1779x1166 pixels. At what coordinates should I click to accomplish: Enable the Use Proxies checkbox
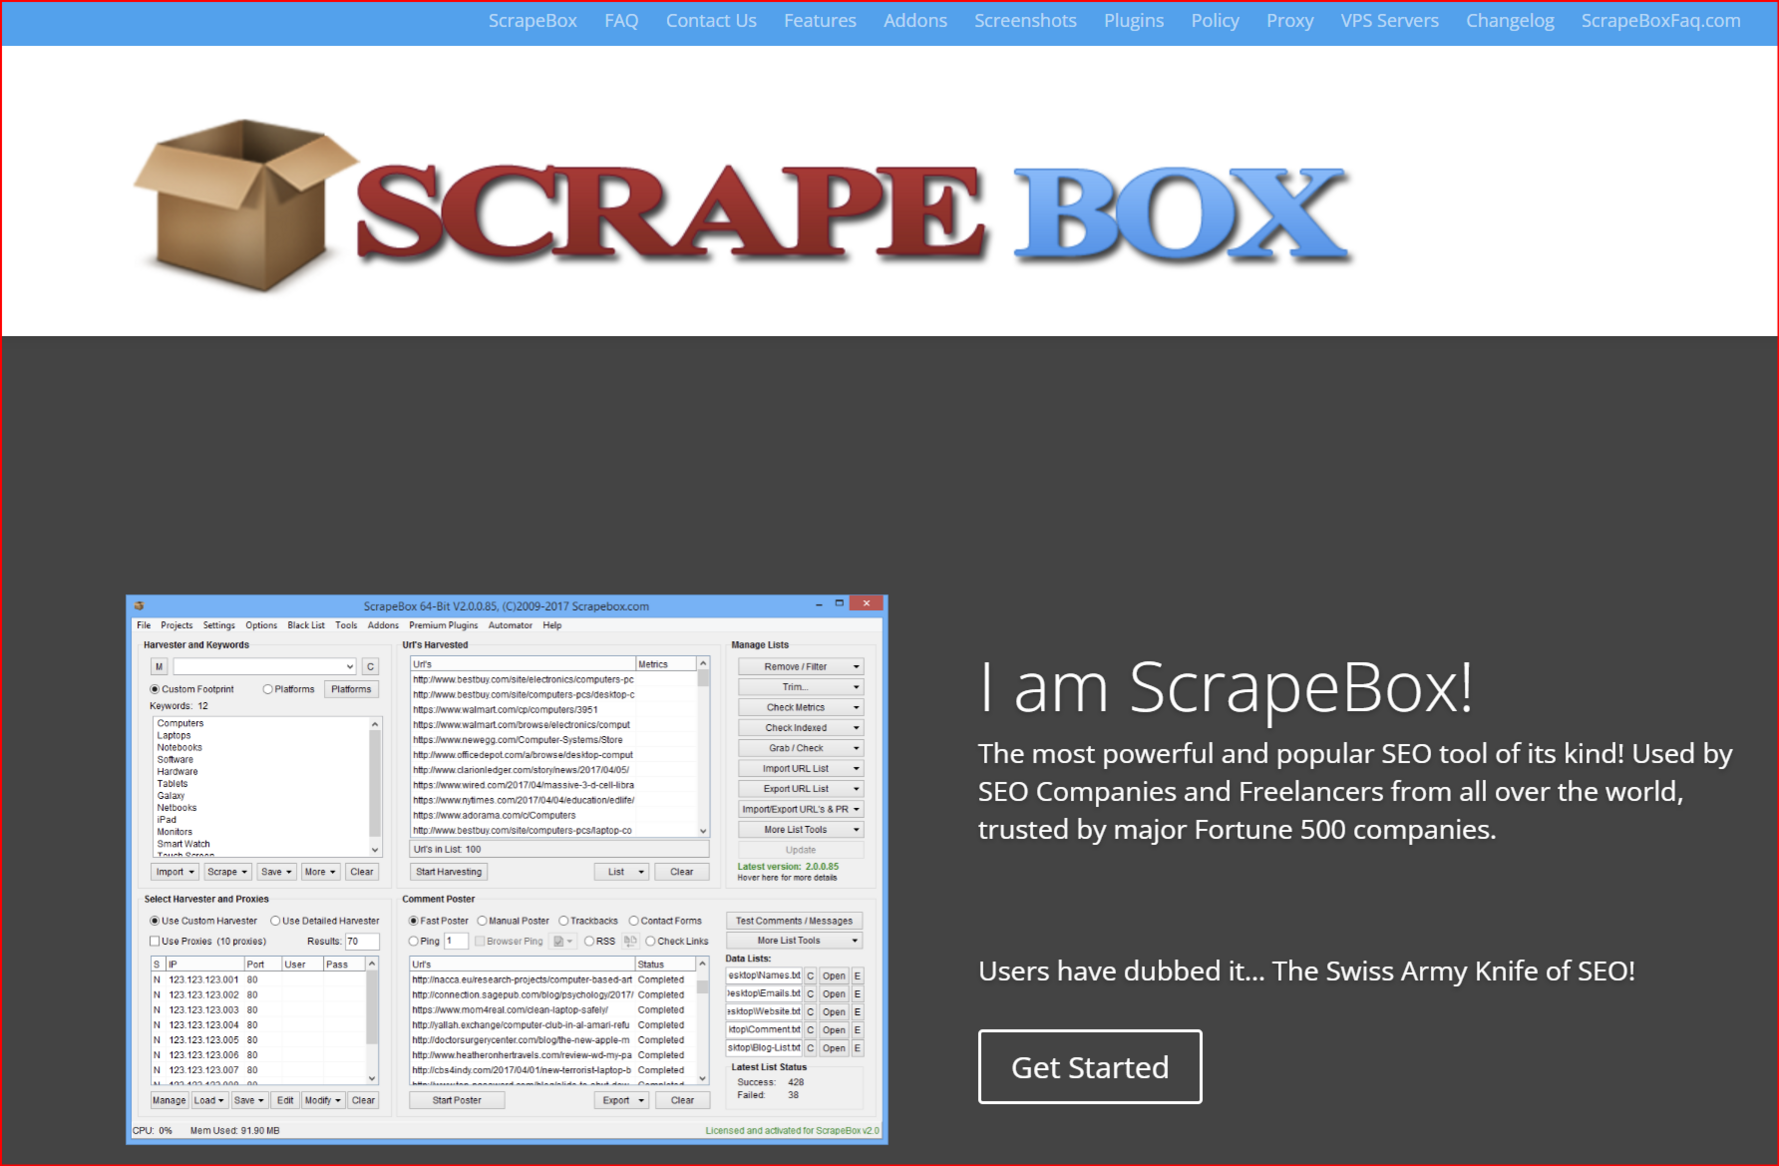tap(155, 941)
